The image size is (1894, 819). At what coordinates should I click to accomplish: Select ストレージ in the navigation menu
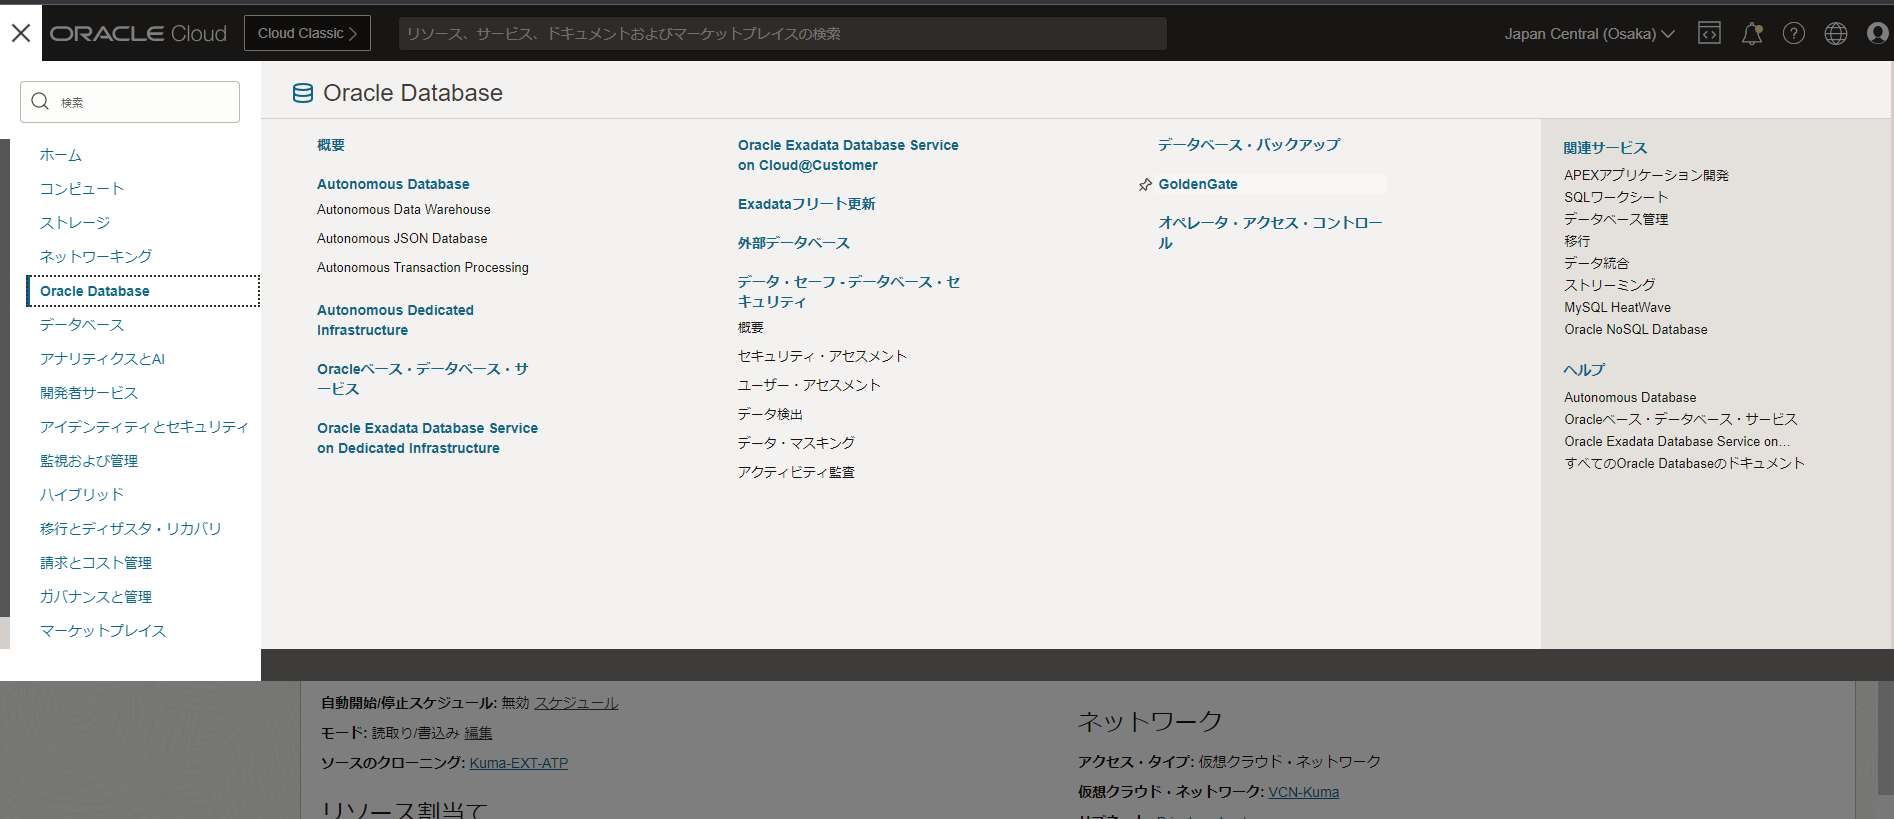[75, 223]
